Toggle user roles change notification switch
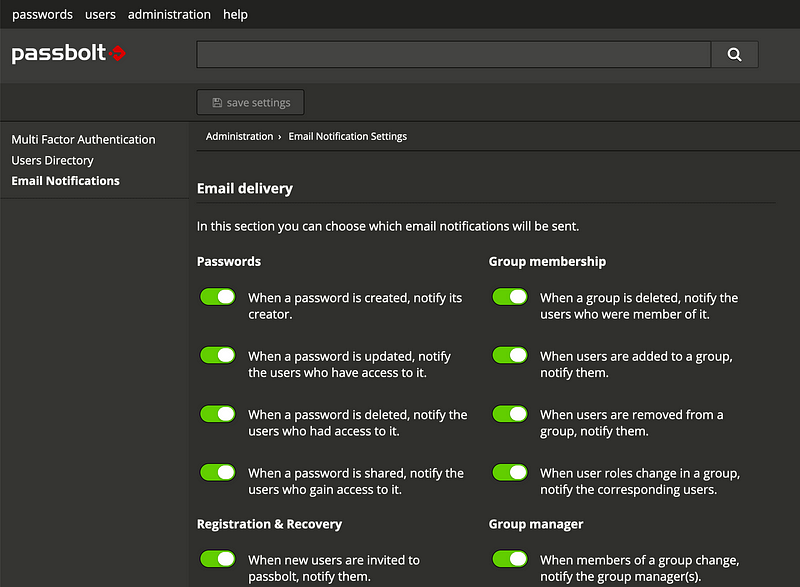800x587 pixels. 510,473
